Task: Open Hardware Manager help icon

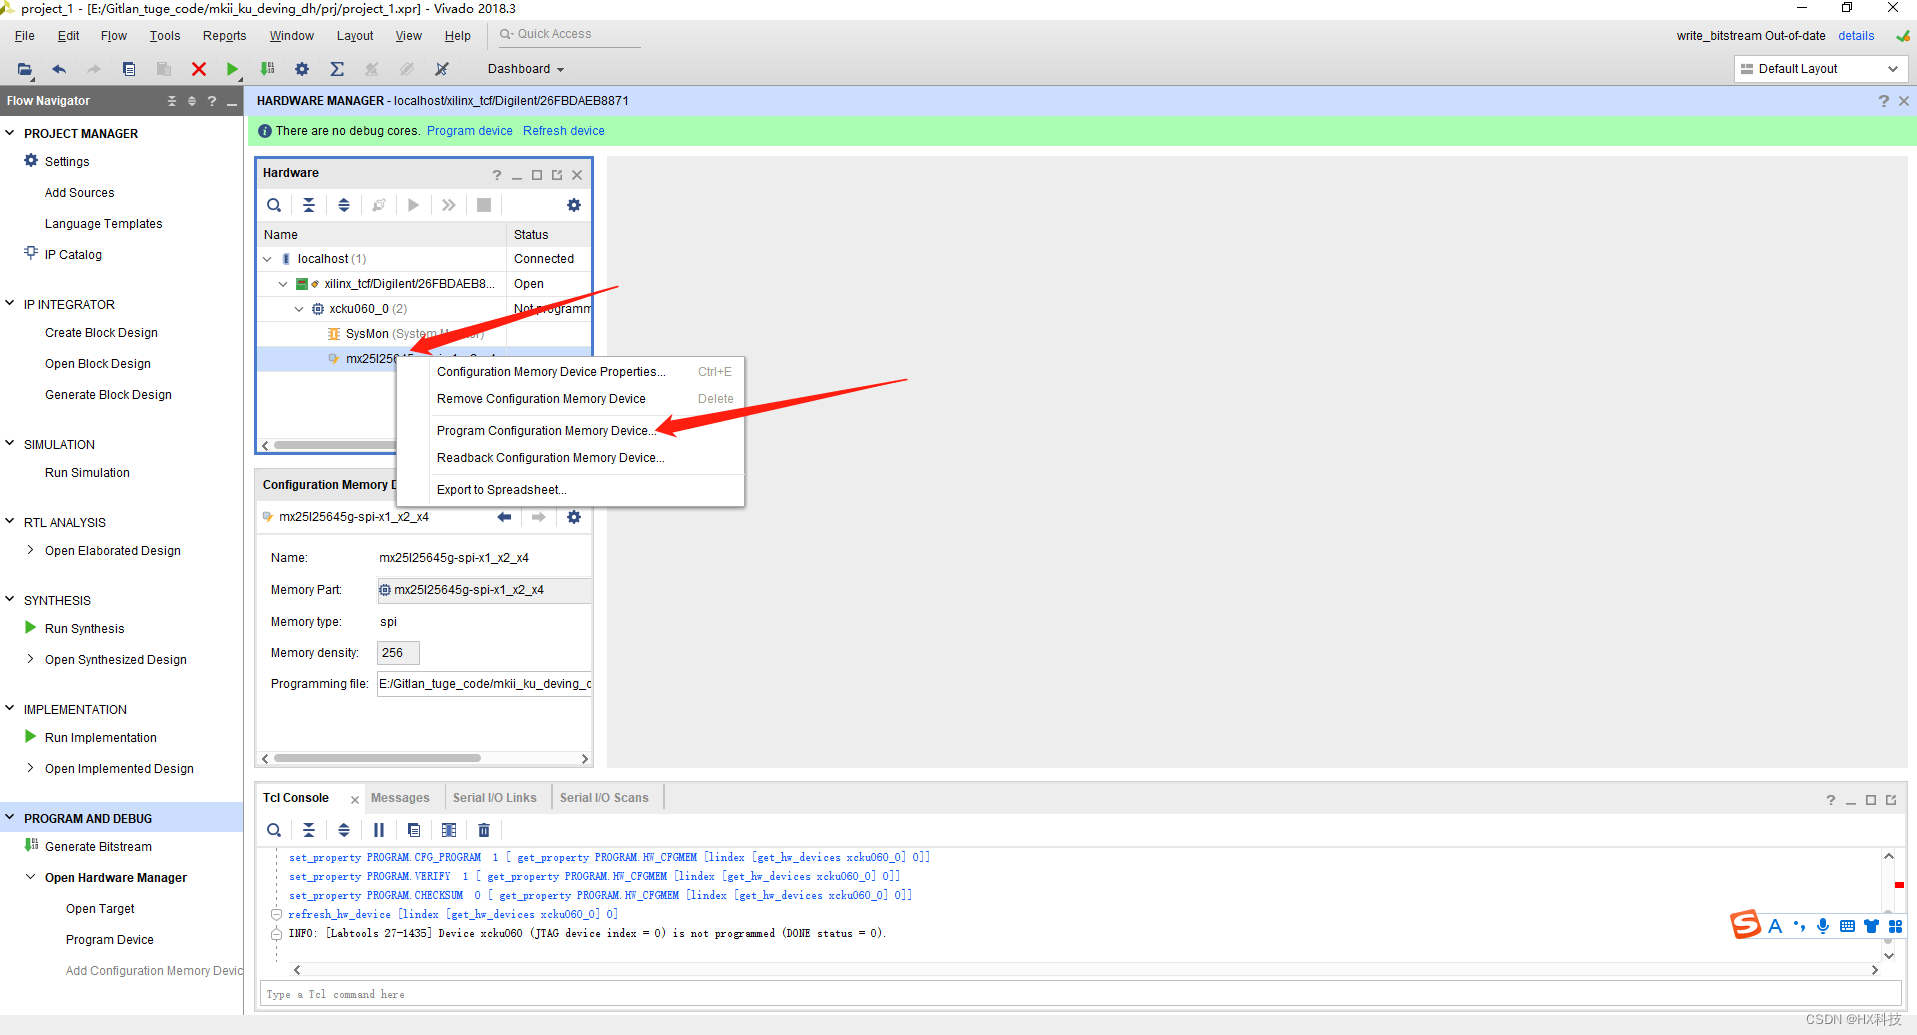Action: pos(1884,101)
